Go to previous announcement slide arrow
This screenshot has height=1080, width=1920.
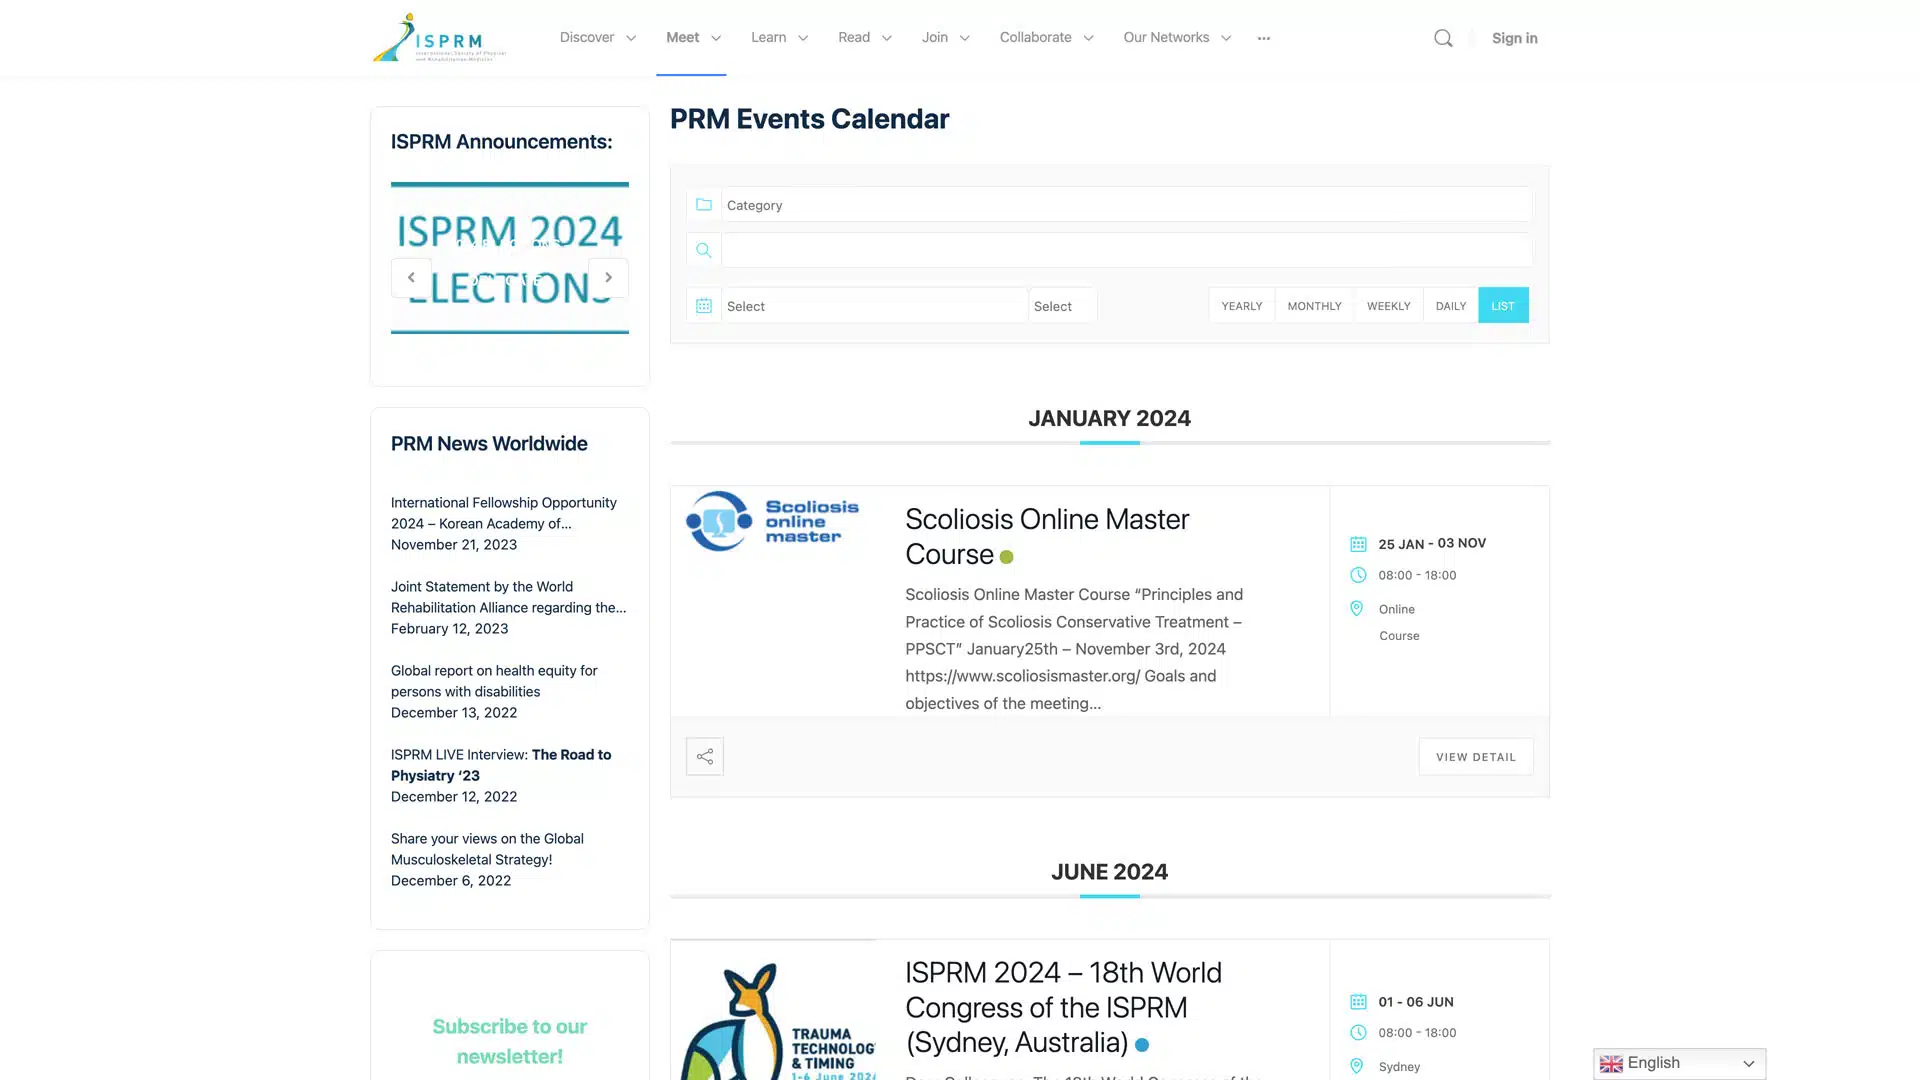pos(411,277)
